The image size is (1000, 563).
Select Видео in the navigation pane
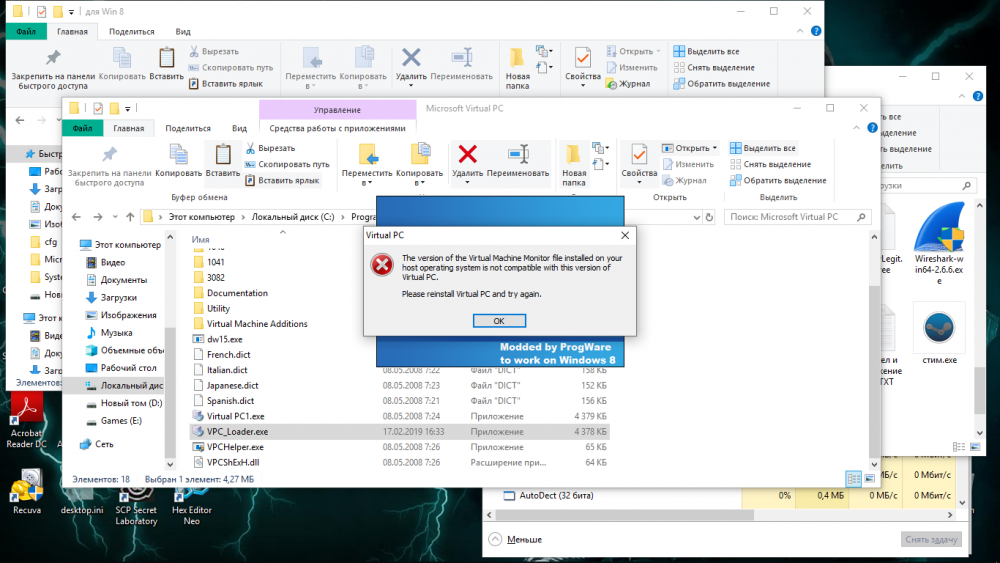click(x=113, y=262)
